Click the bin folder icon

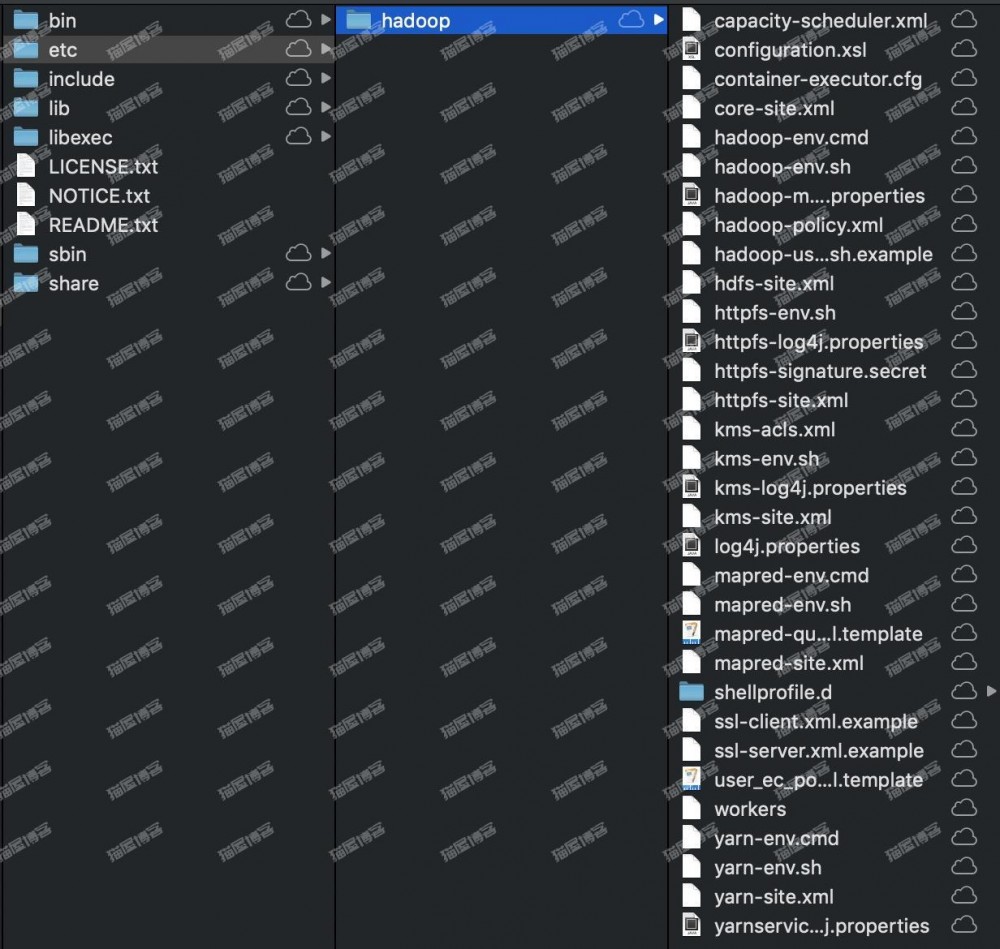(x=25, y=19)
